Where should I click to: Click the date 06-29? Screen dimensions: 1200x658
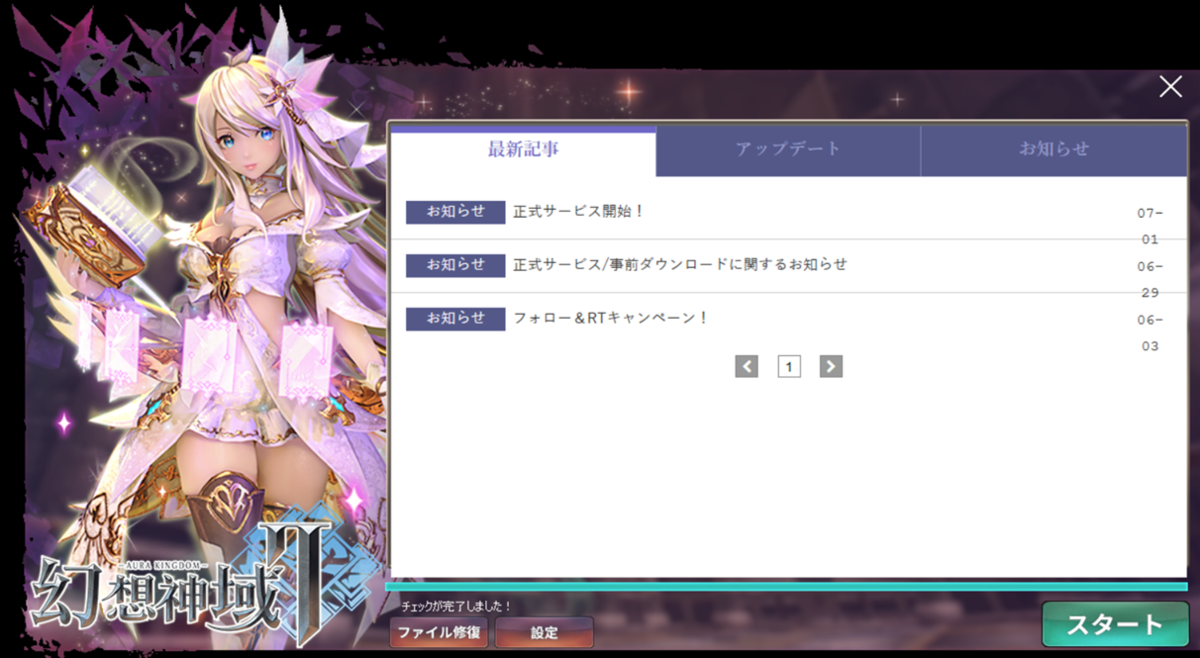click(x=1150, y=279)
